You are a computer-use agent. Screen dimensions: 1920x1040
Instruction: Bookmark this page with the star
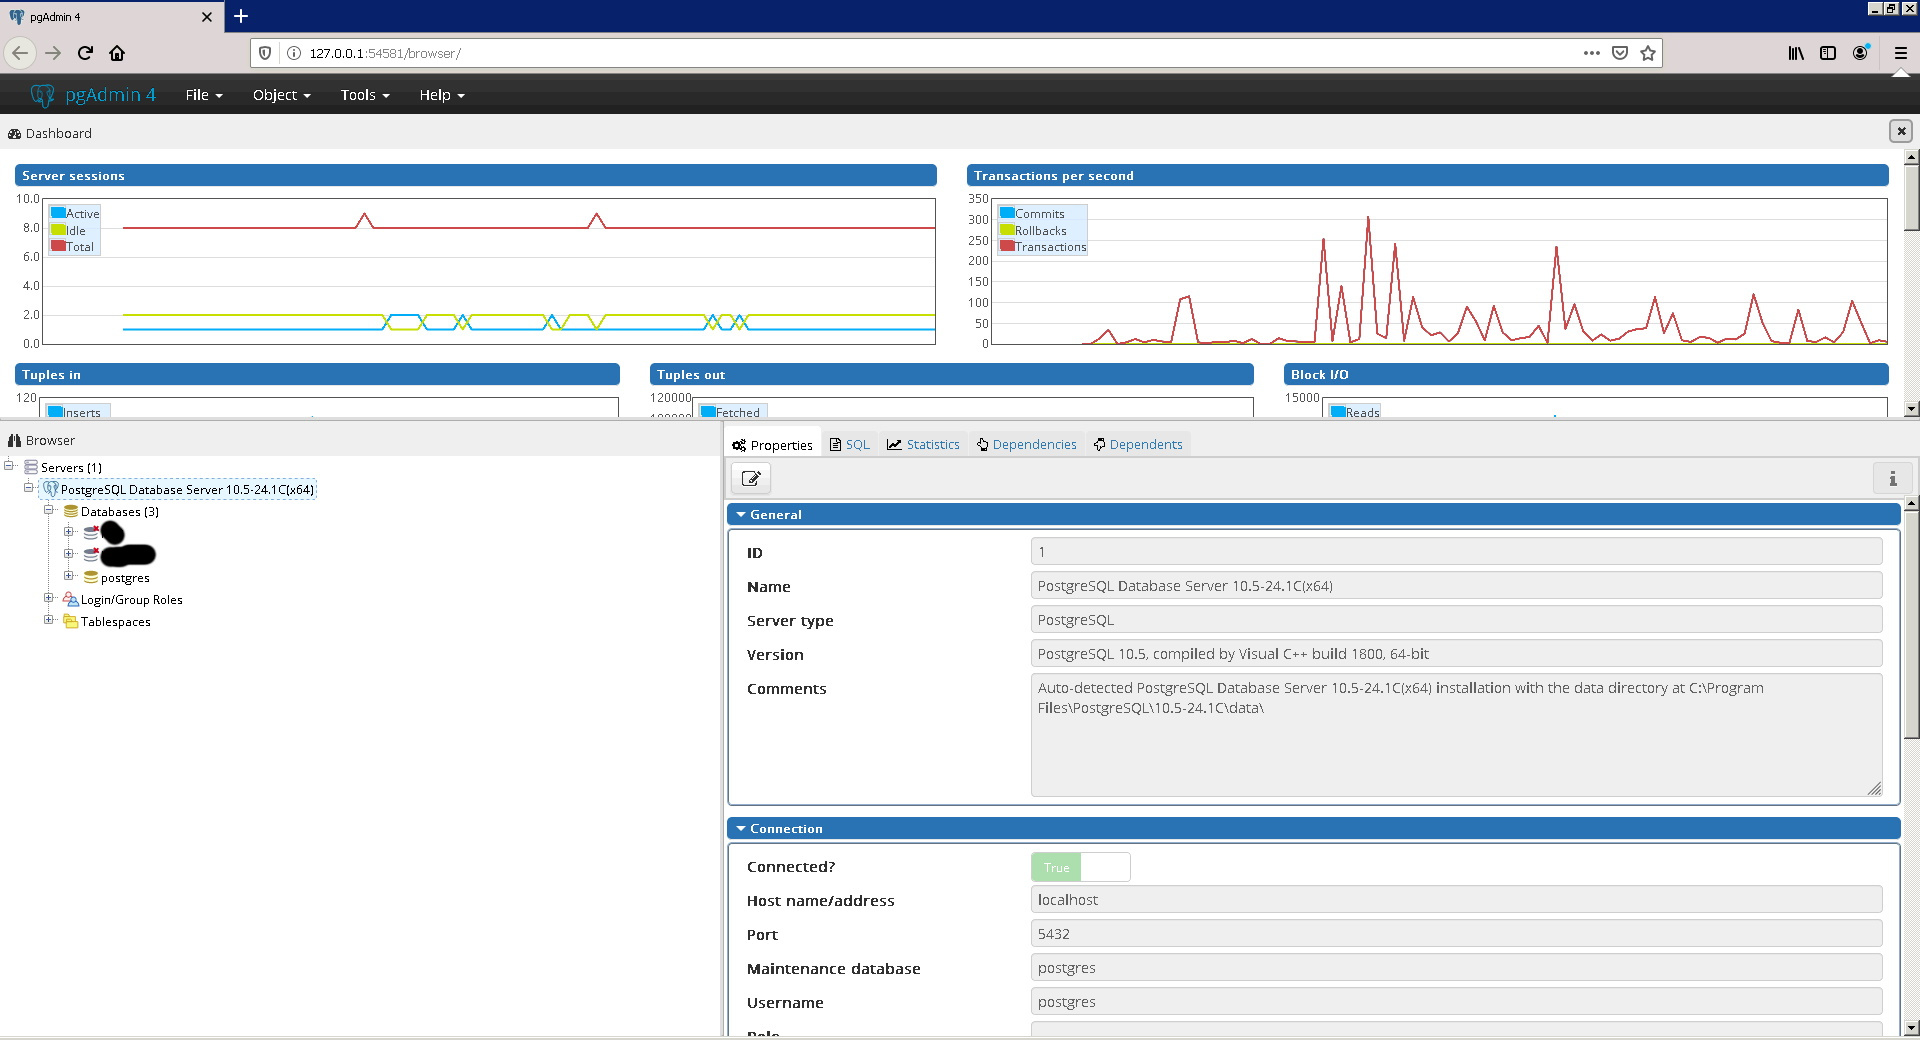click(x=1648, y=53)
